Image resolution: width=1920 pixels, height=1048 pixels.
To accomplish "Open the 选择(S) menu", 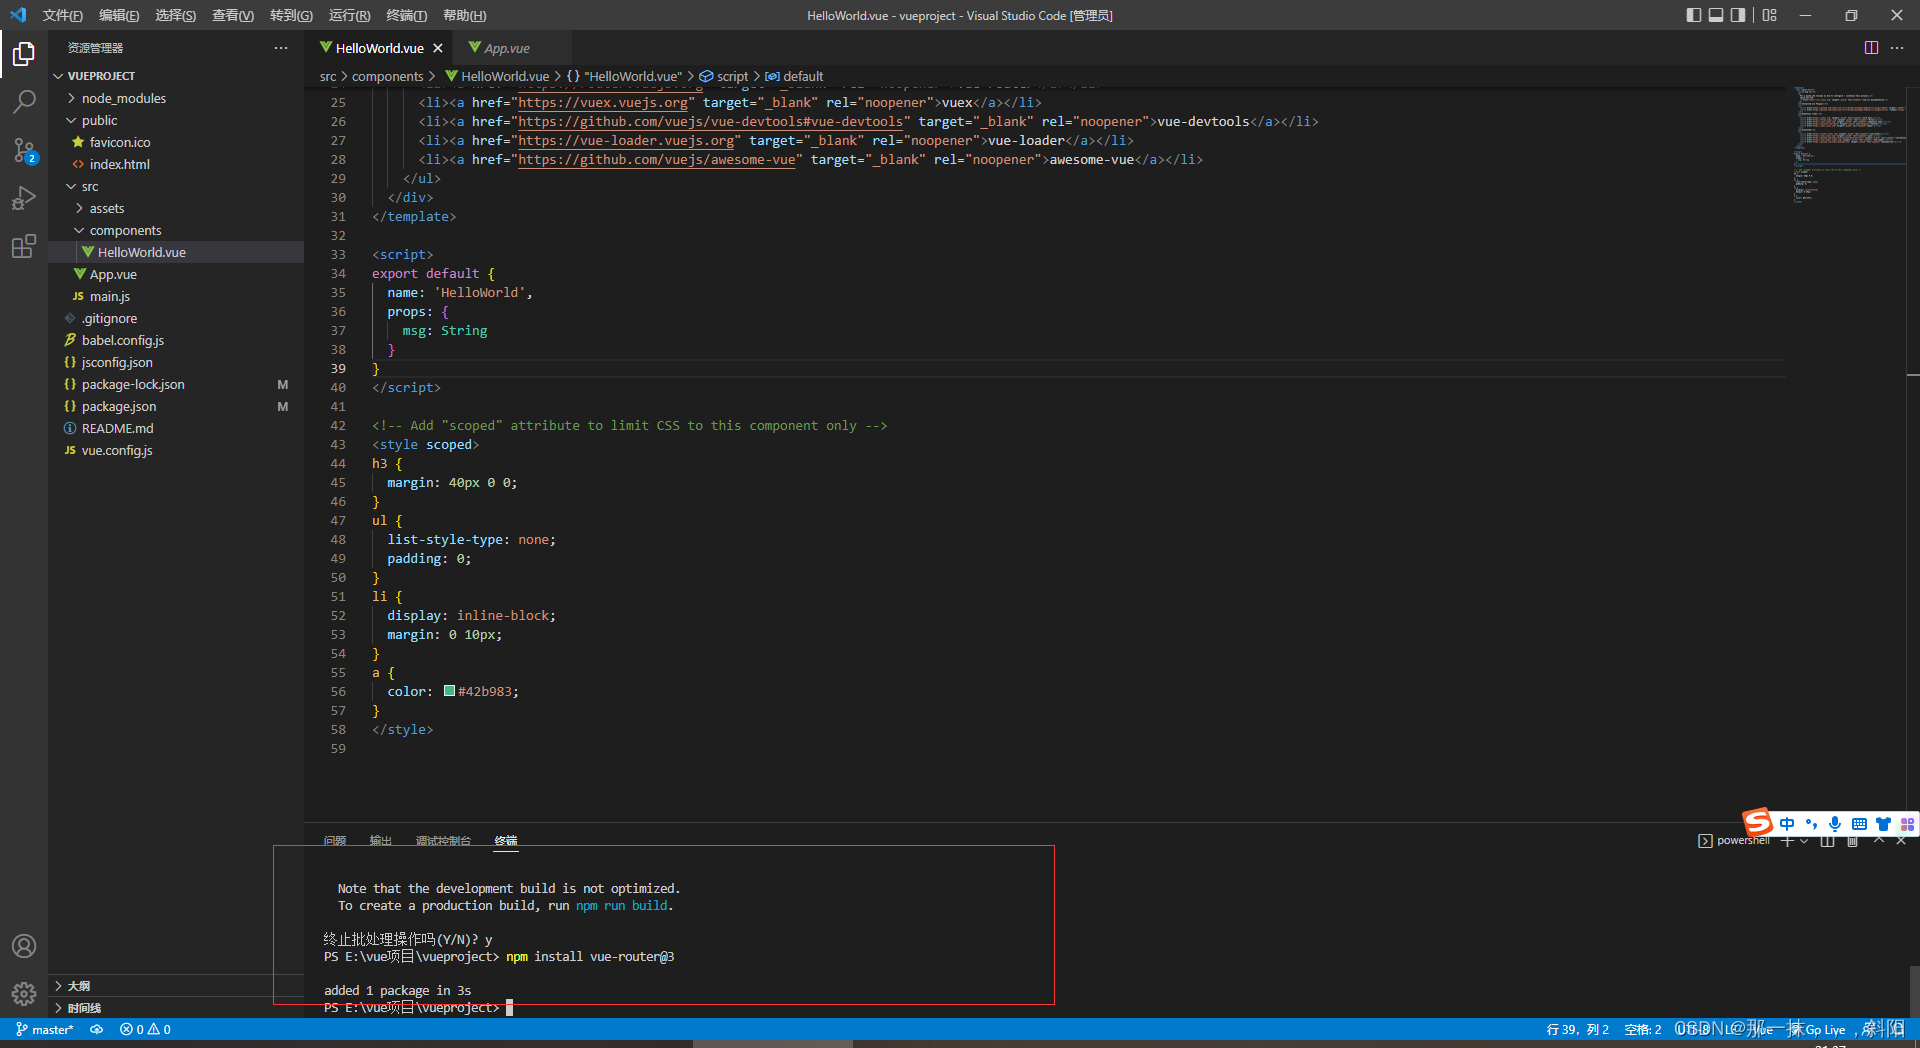I will pyautogui.click(x=176, y=15).
